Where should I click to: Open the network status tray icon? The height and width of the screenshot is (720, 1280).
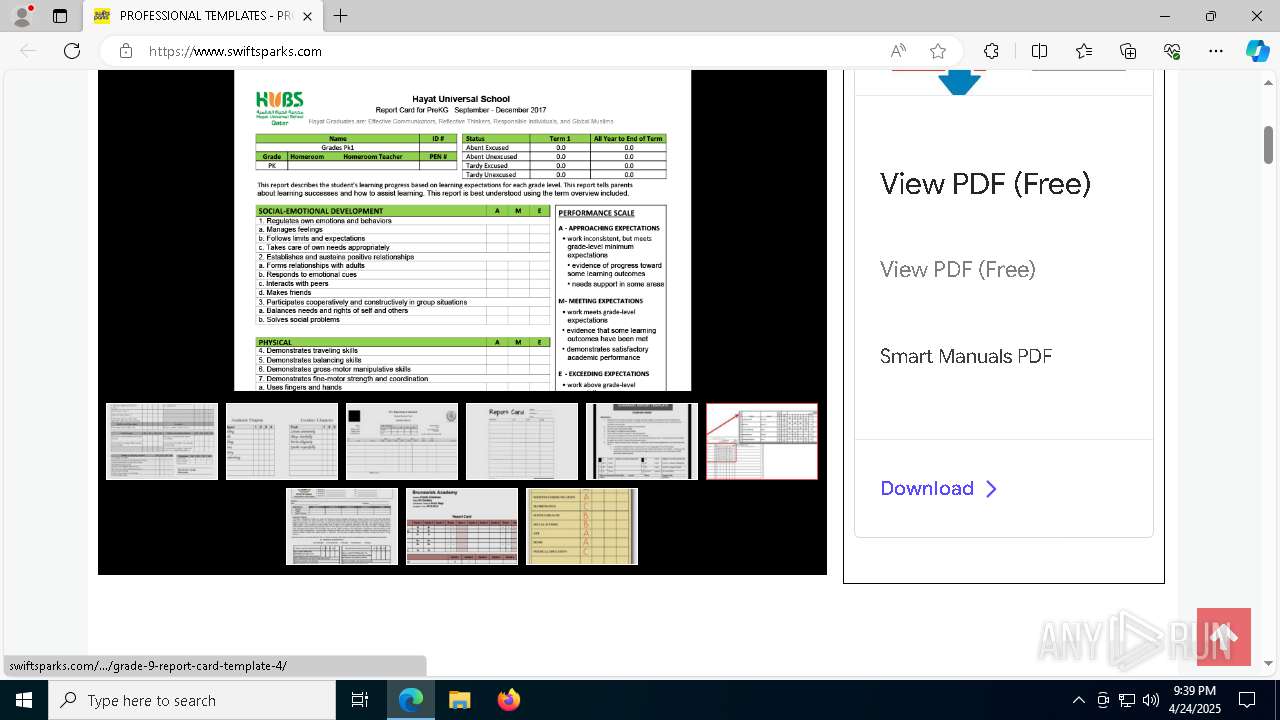(x=1127, y=700)
